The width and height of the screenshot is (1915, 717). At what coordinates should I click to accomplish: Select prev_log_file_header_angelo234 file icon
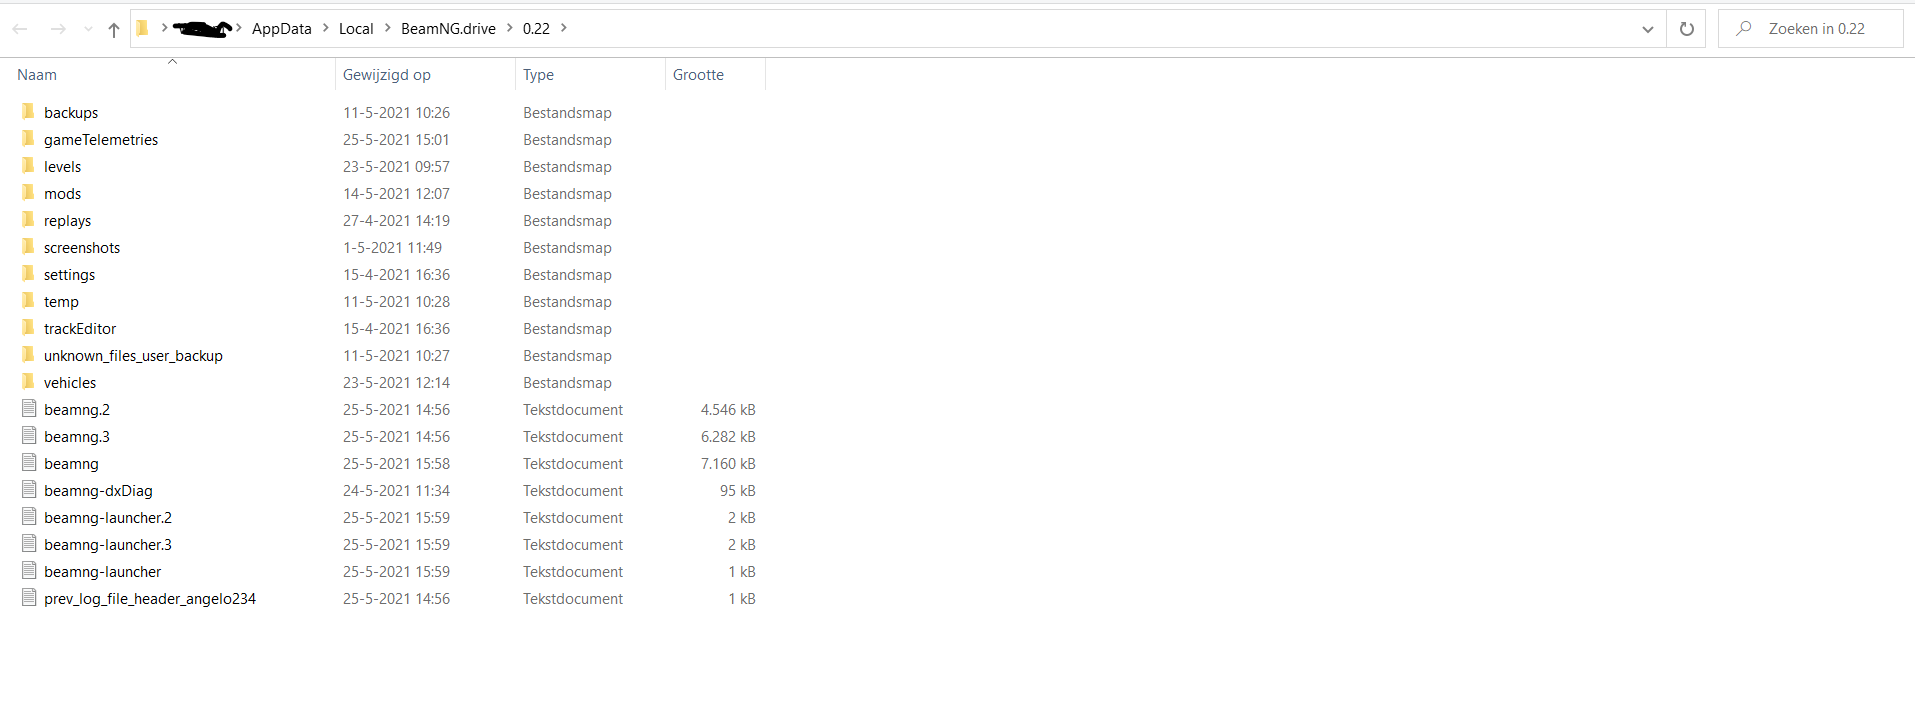29,597
